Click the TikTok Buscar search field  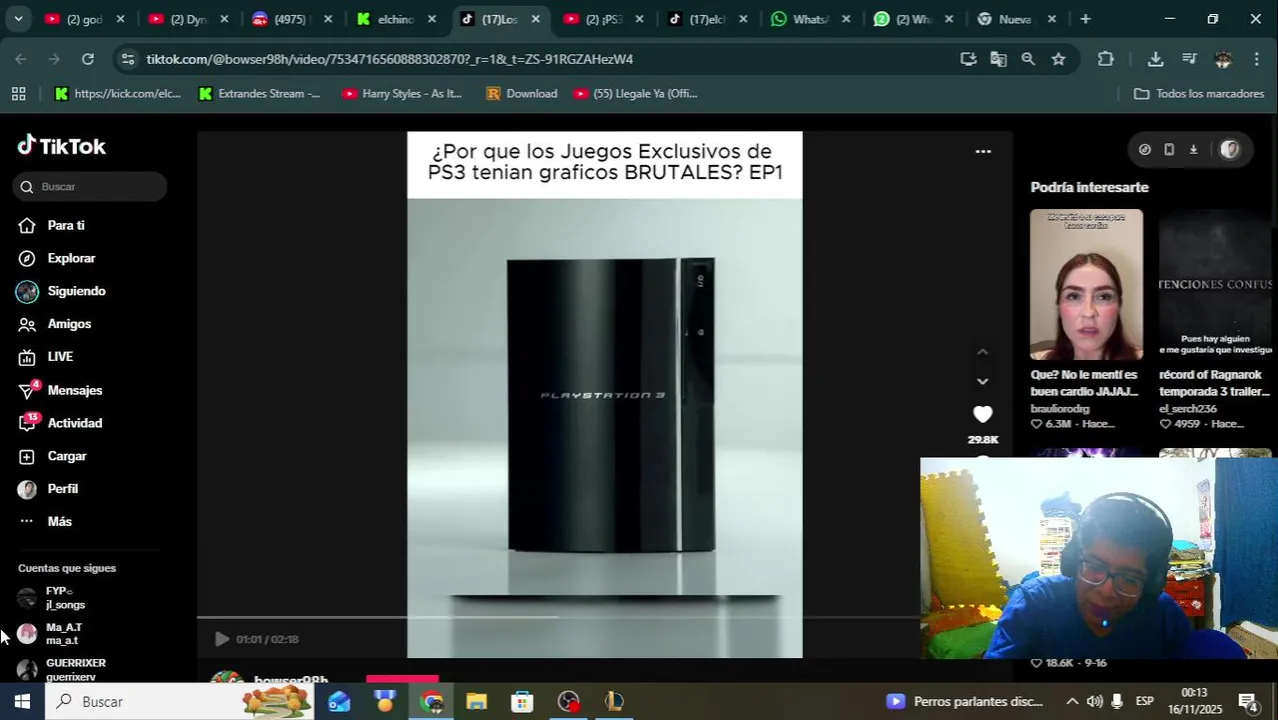coord(90,187)
